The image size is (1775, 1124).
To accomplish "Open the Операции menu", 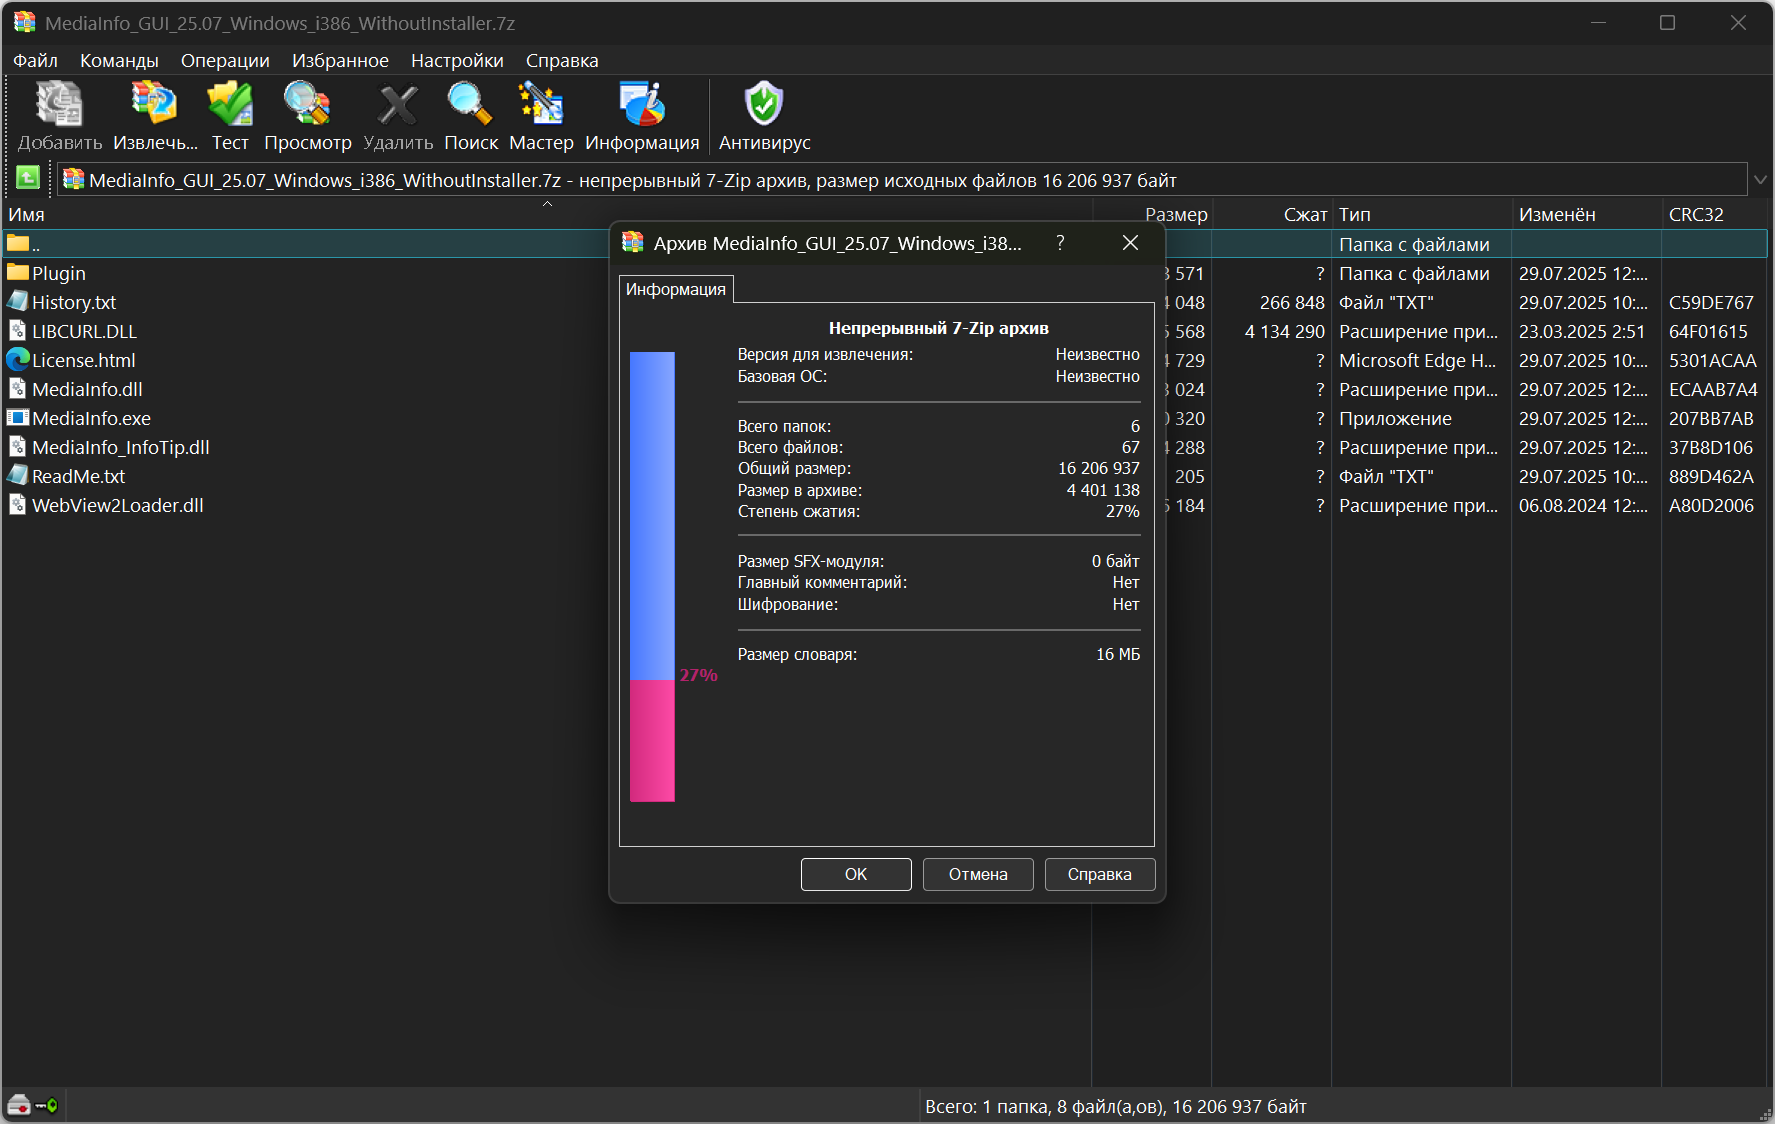I will click(225, 60).
